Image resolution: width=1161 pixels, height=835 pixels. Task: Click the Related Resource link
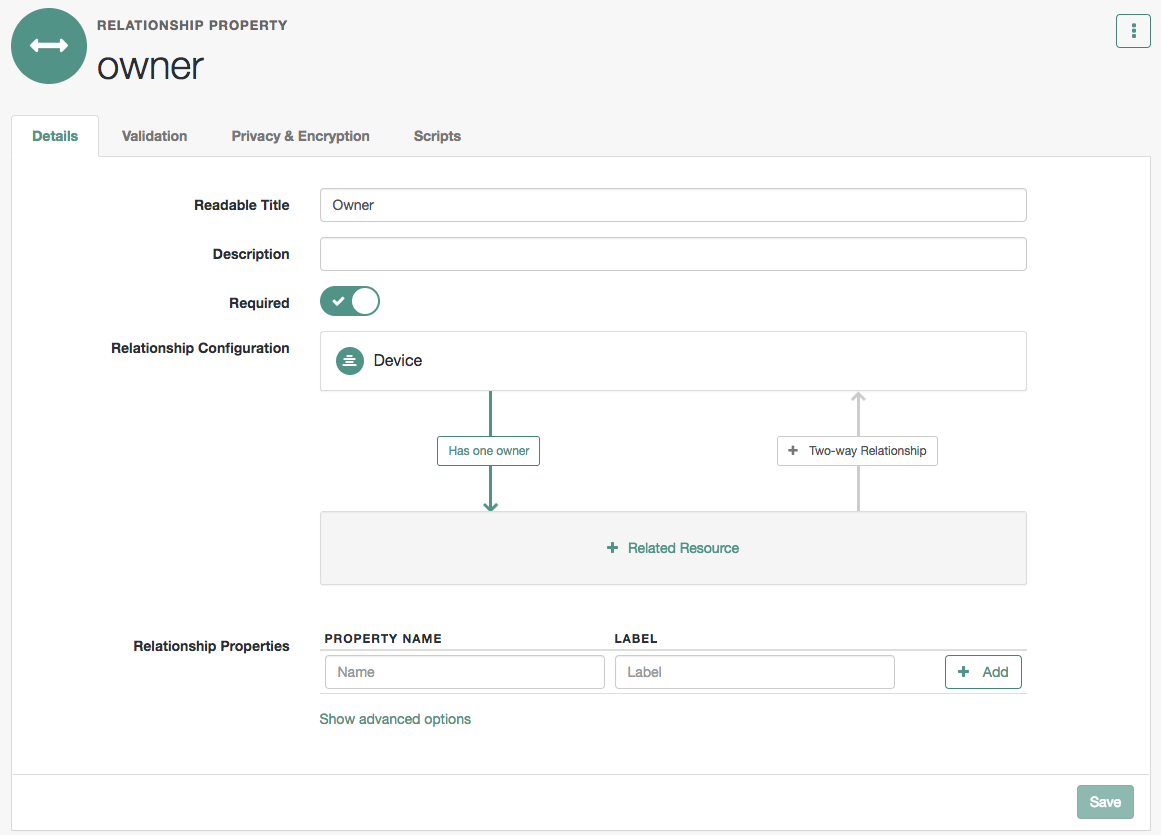point(683,548)
